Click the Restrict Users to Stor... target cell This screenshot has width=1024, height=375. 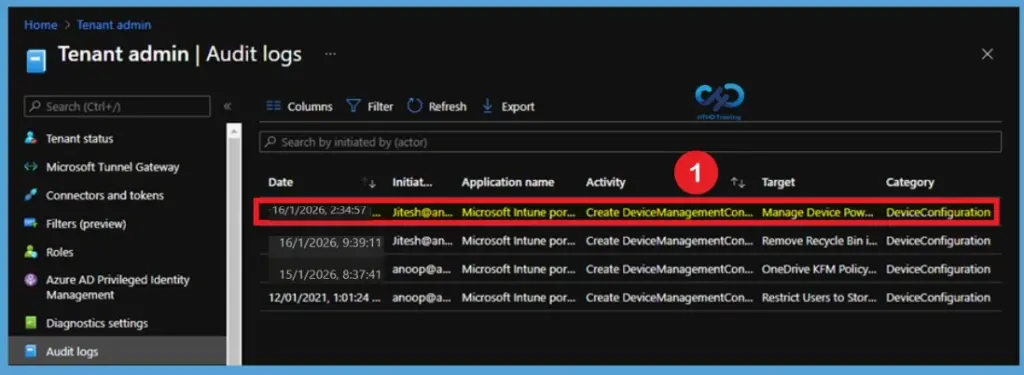pos(819,298)
